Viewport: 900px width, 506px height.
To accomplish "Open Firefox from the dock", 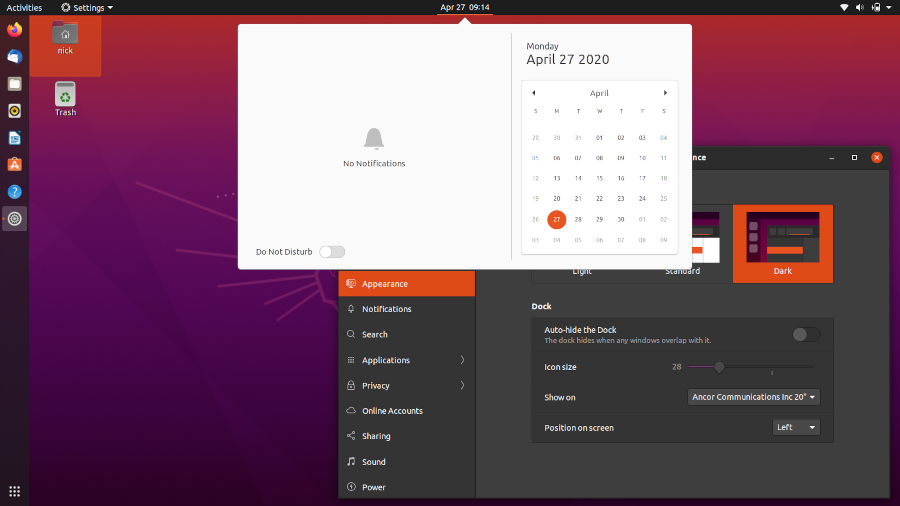I will pyautogui.click(x=14, y=30).
